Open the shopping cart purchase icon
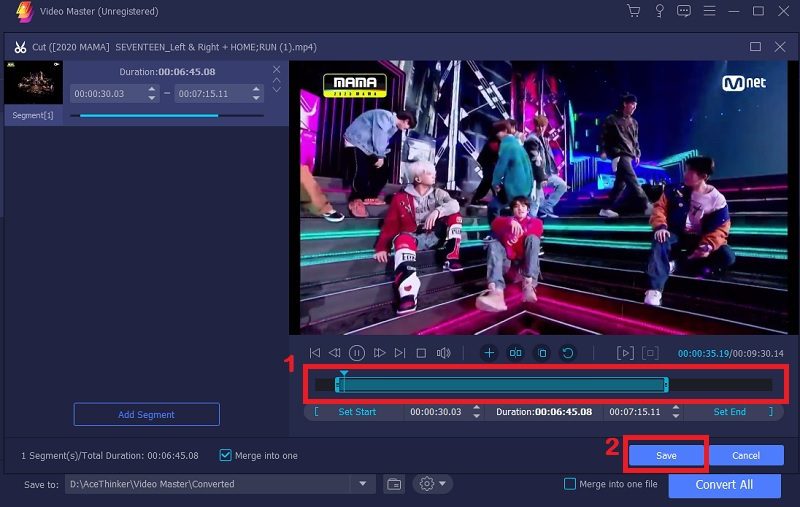Viewport: 800px width, 507px height. (x=634, y=11)
